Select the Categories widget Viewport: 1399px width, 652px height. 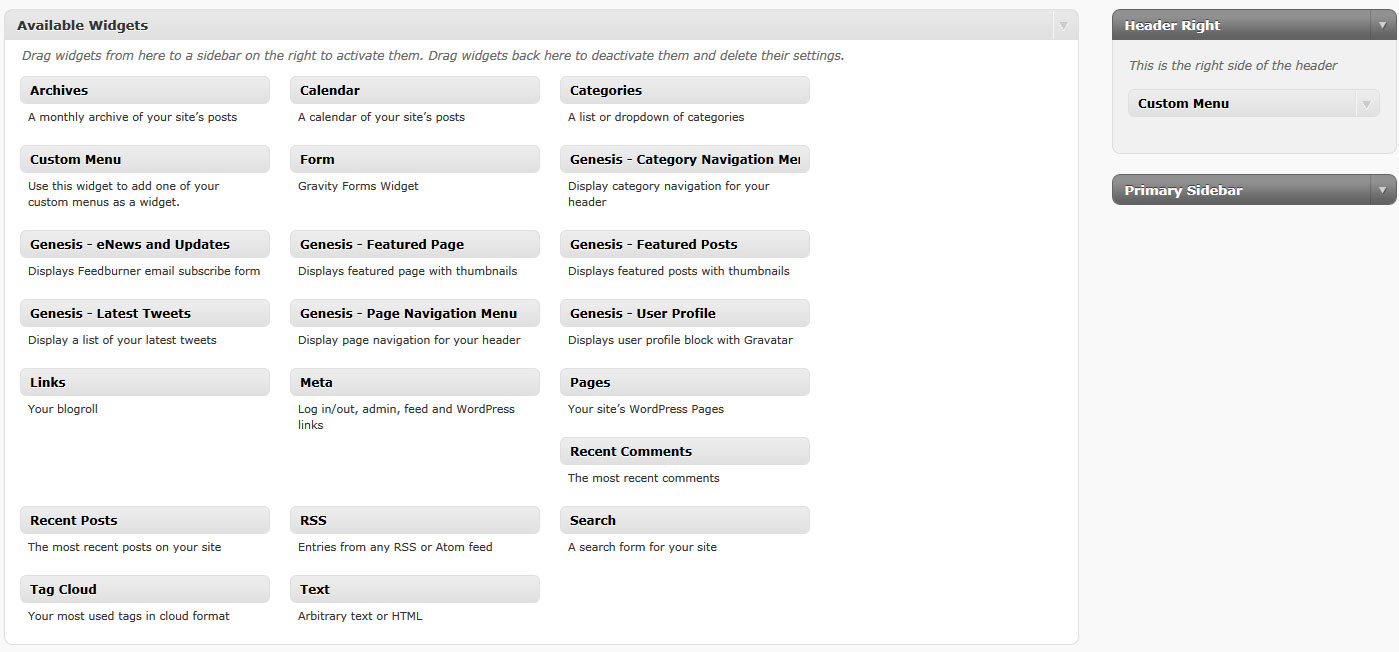point(684,90)
